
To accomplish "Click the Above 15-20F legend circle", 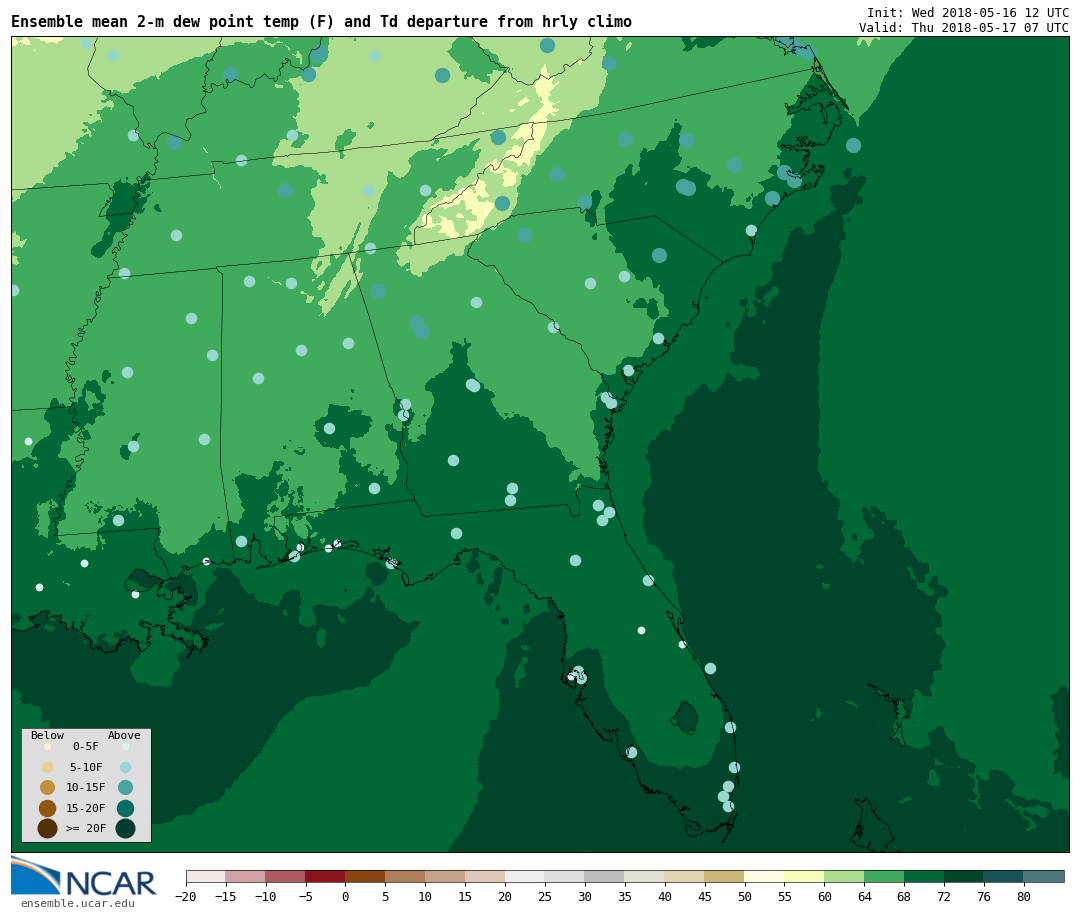I will (x=125, y=808).
